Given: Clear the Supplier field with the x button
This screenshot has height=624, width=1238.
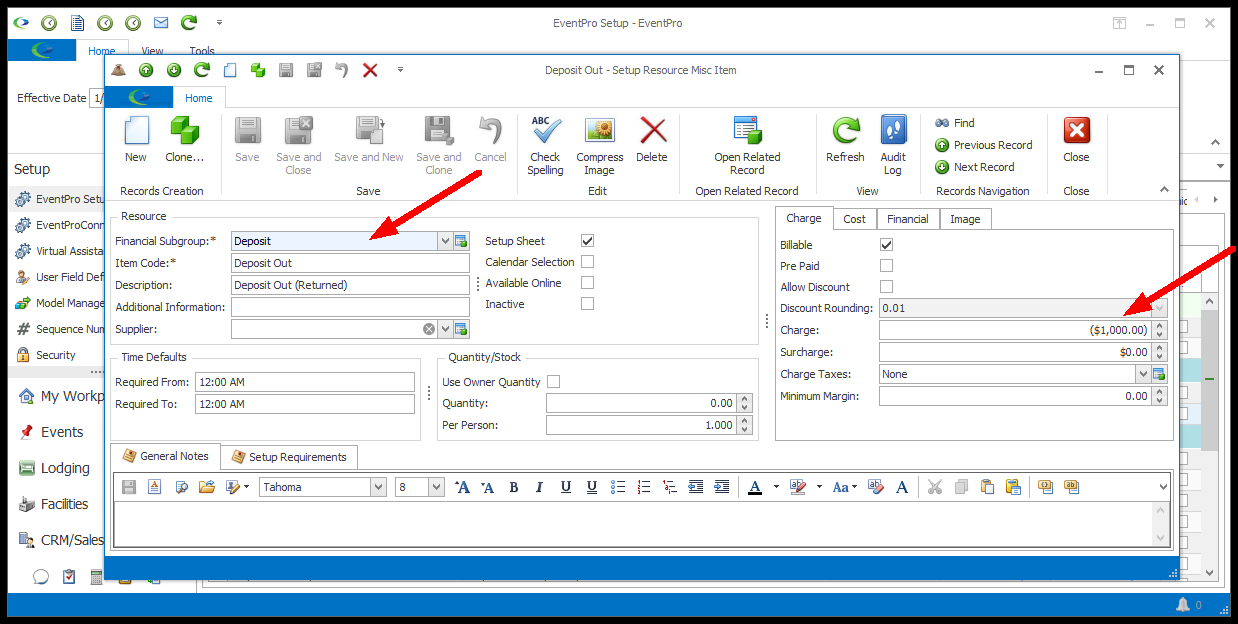Looking at the screenshot, I should [x=429, y=329].
